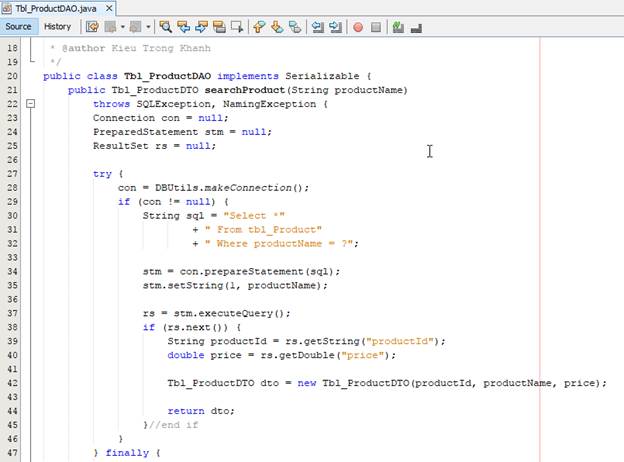Switch to the Source view
This screenshot has width=624, height=462.
click(18, 27)
